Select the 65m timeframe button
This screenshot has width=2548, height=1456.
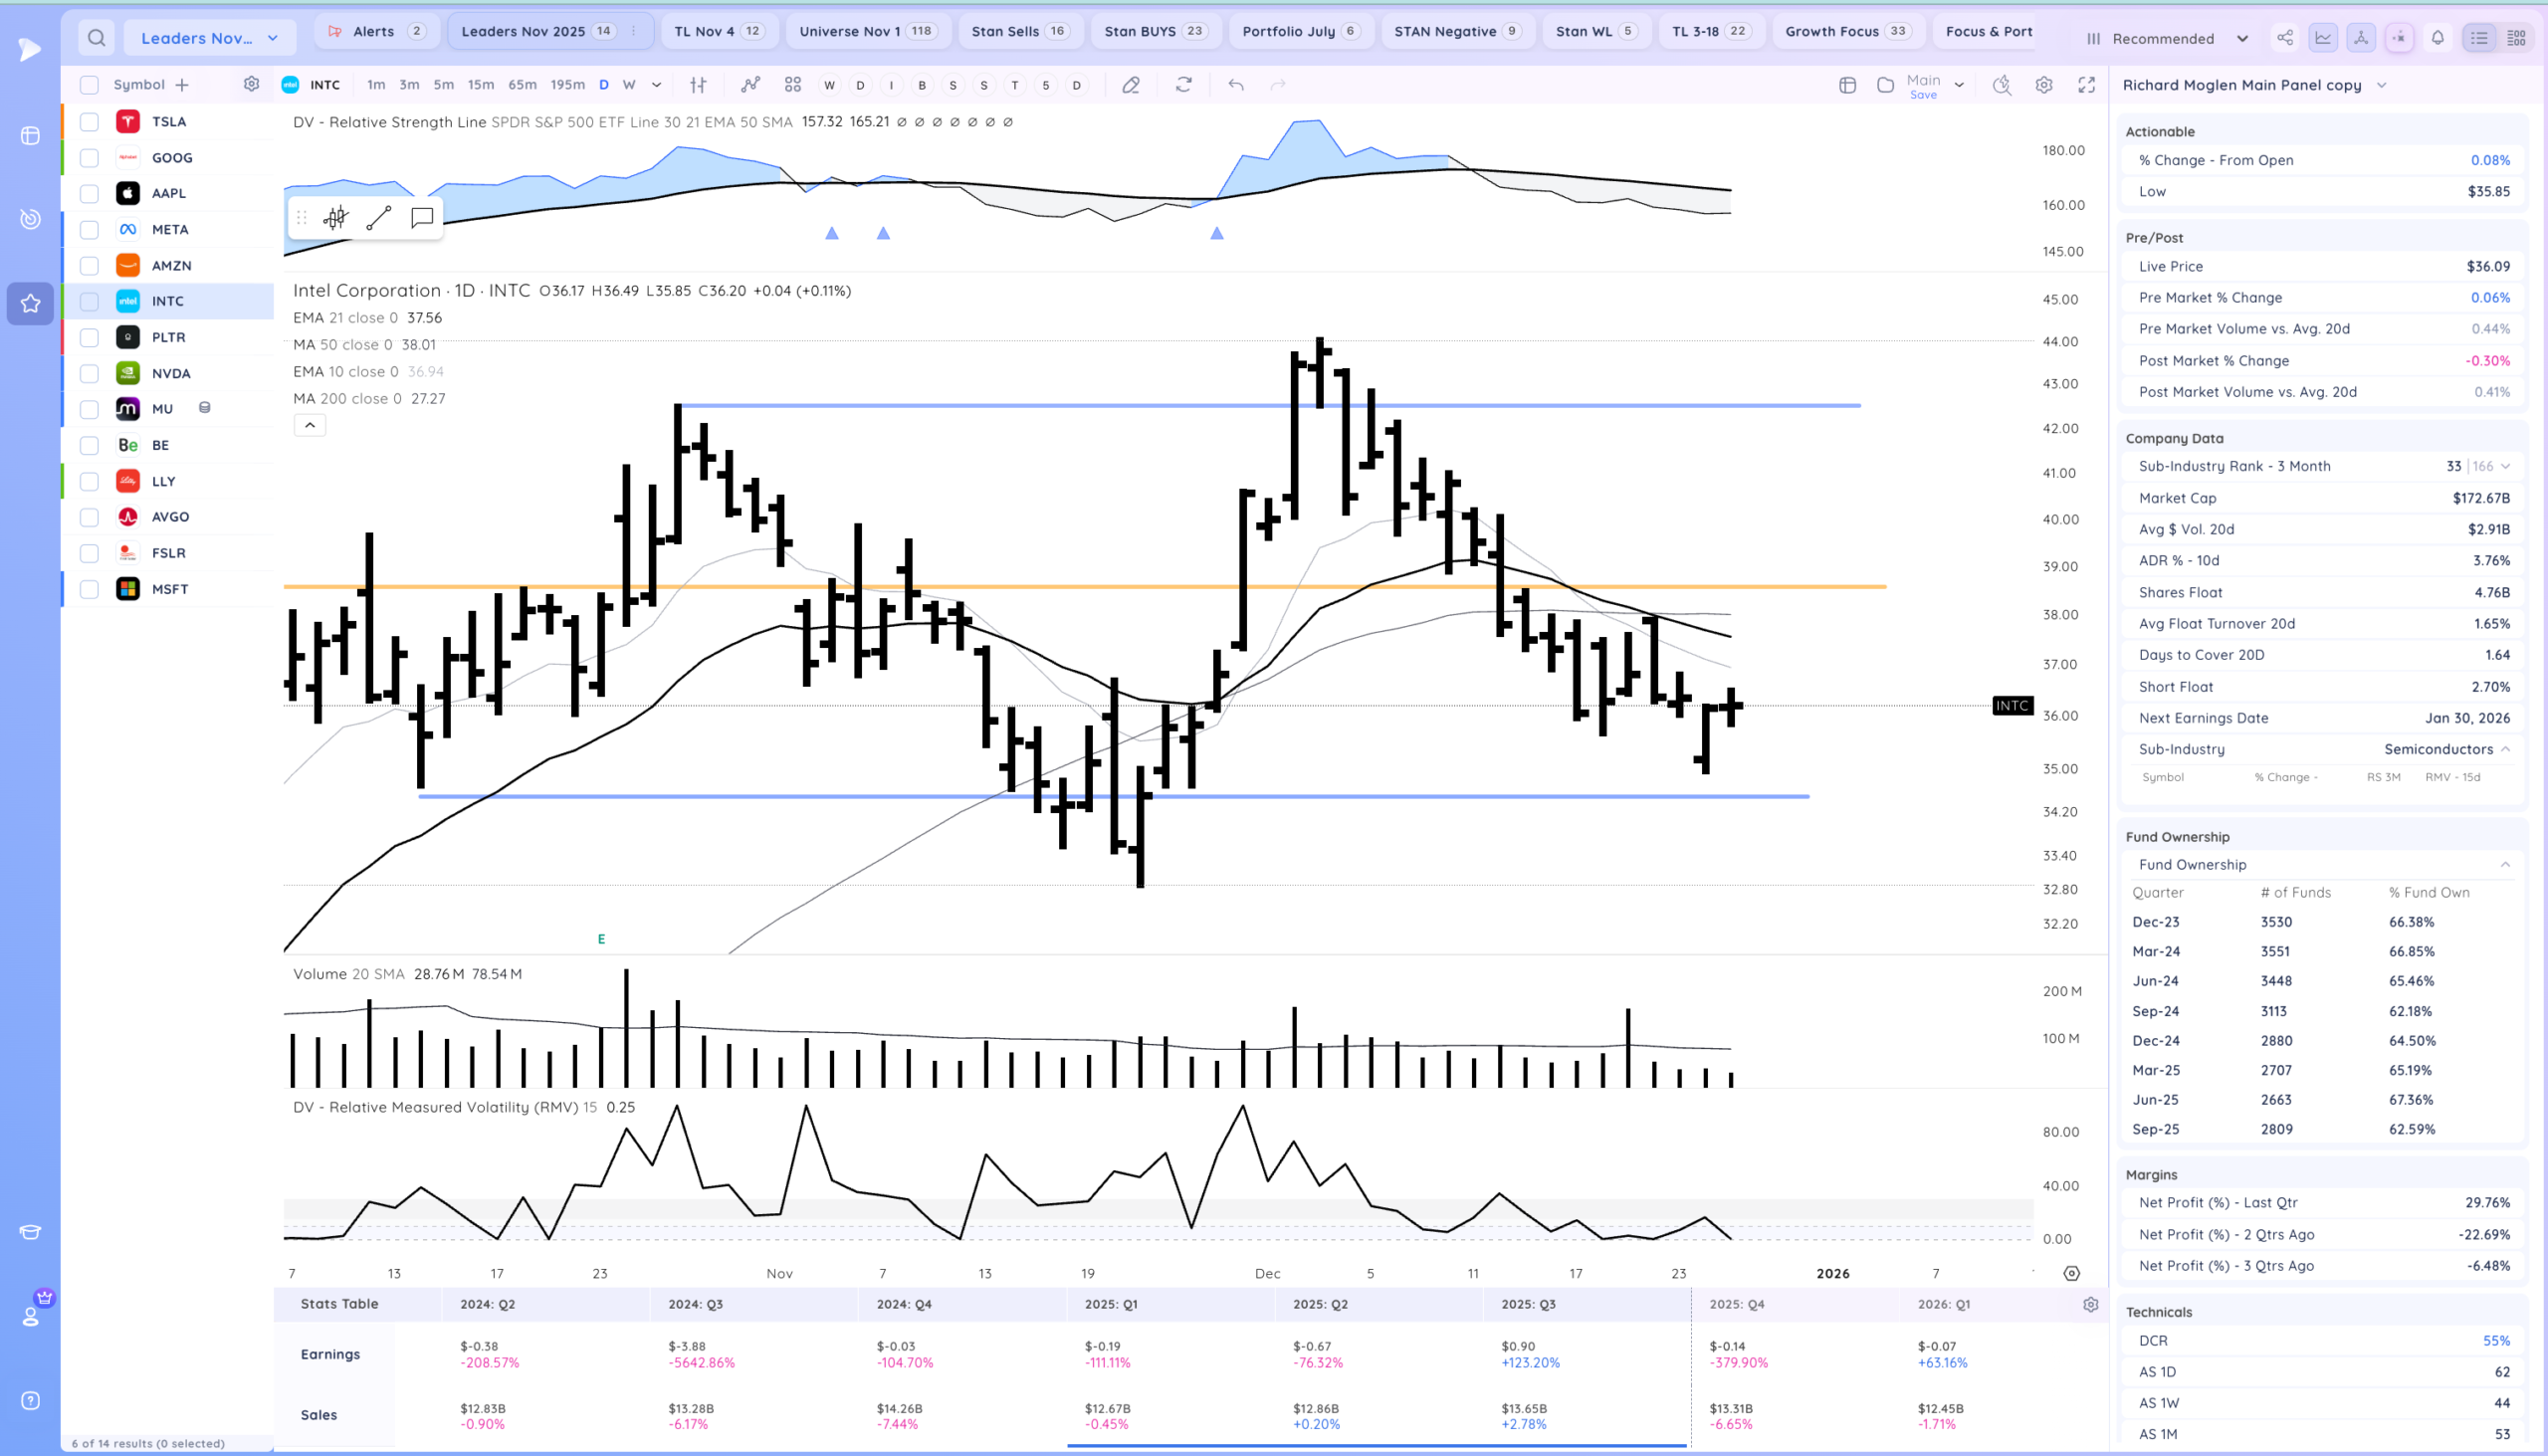522,85
